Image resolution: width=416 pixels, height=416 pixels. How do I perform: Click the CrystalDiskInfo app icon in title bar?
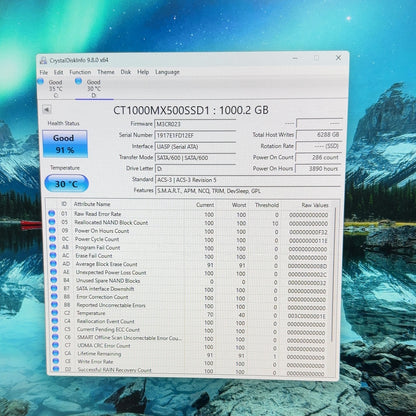(43, 60)
